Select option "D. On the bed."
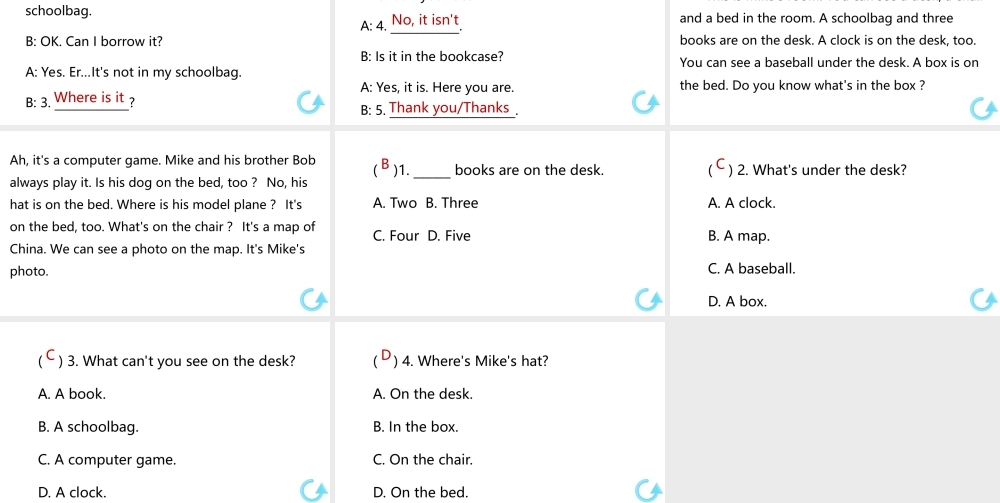 pyautogui.click(x=419, y=492)
